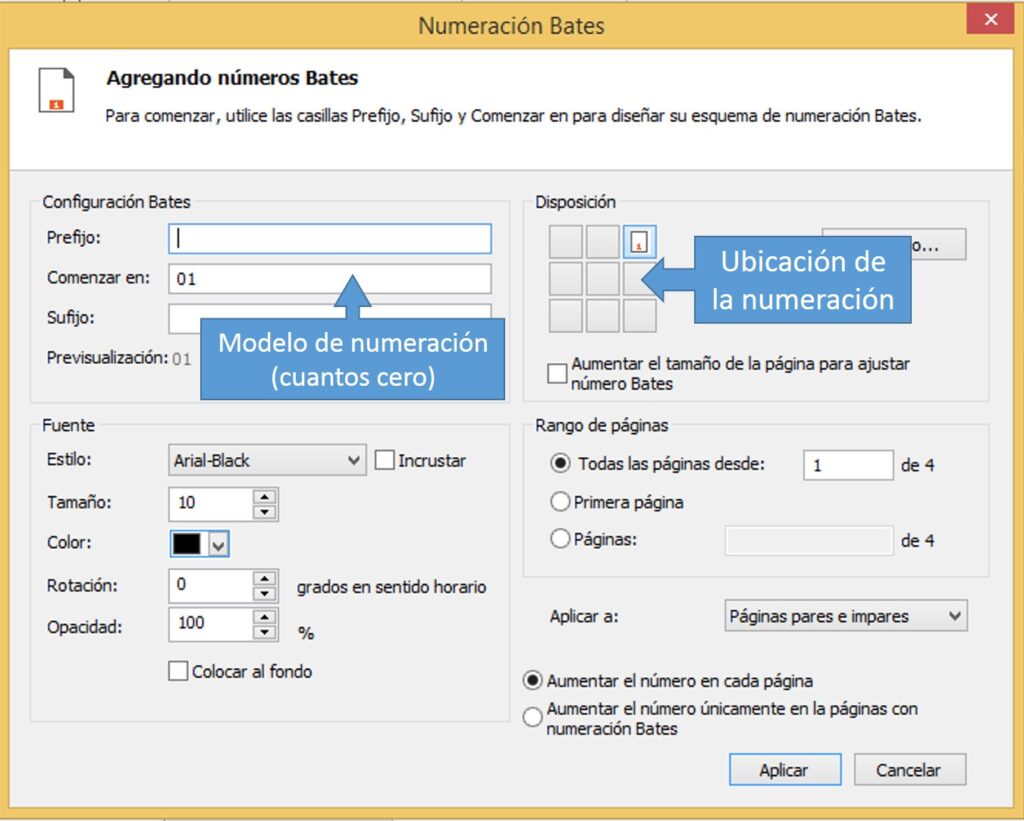The width and height of the screenshot is (1024, 821).
Task: Pick bottom-left position in layout grid
Action: (x=566, y=315)
